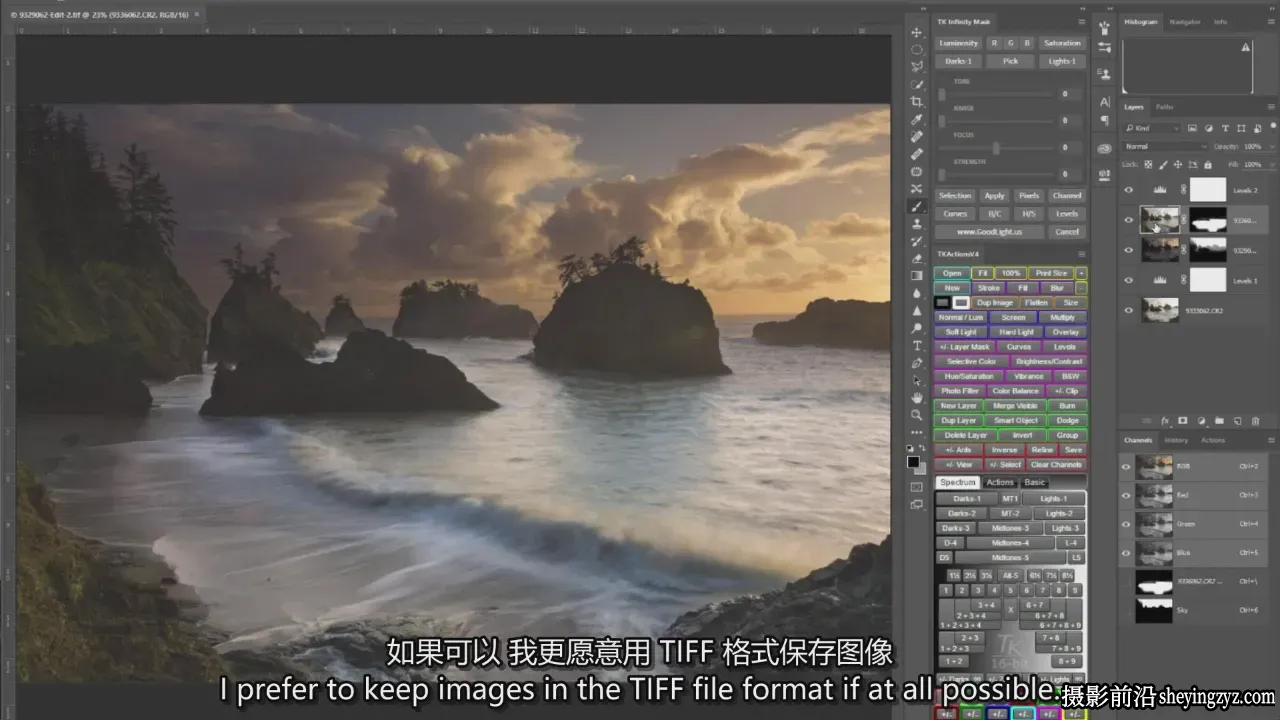Viewport: 1280px width, 720px height.
Task: Open the Layers panel options menu
Action: pyautogui.click(x=1272, y=107)
